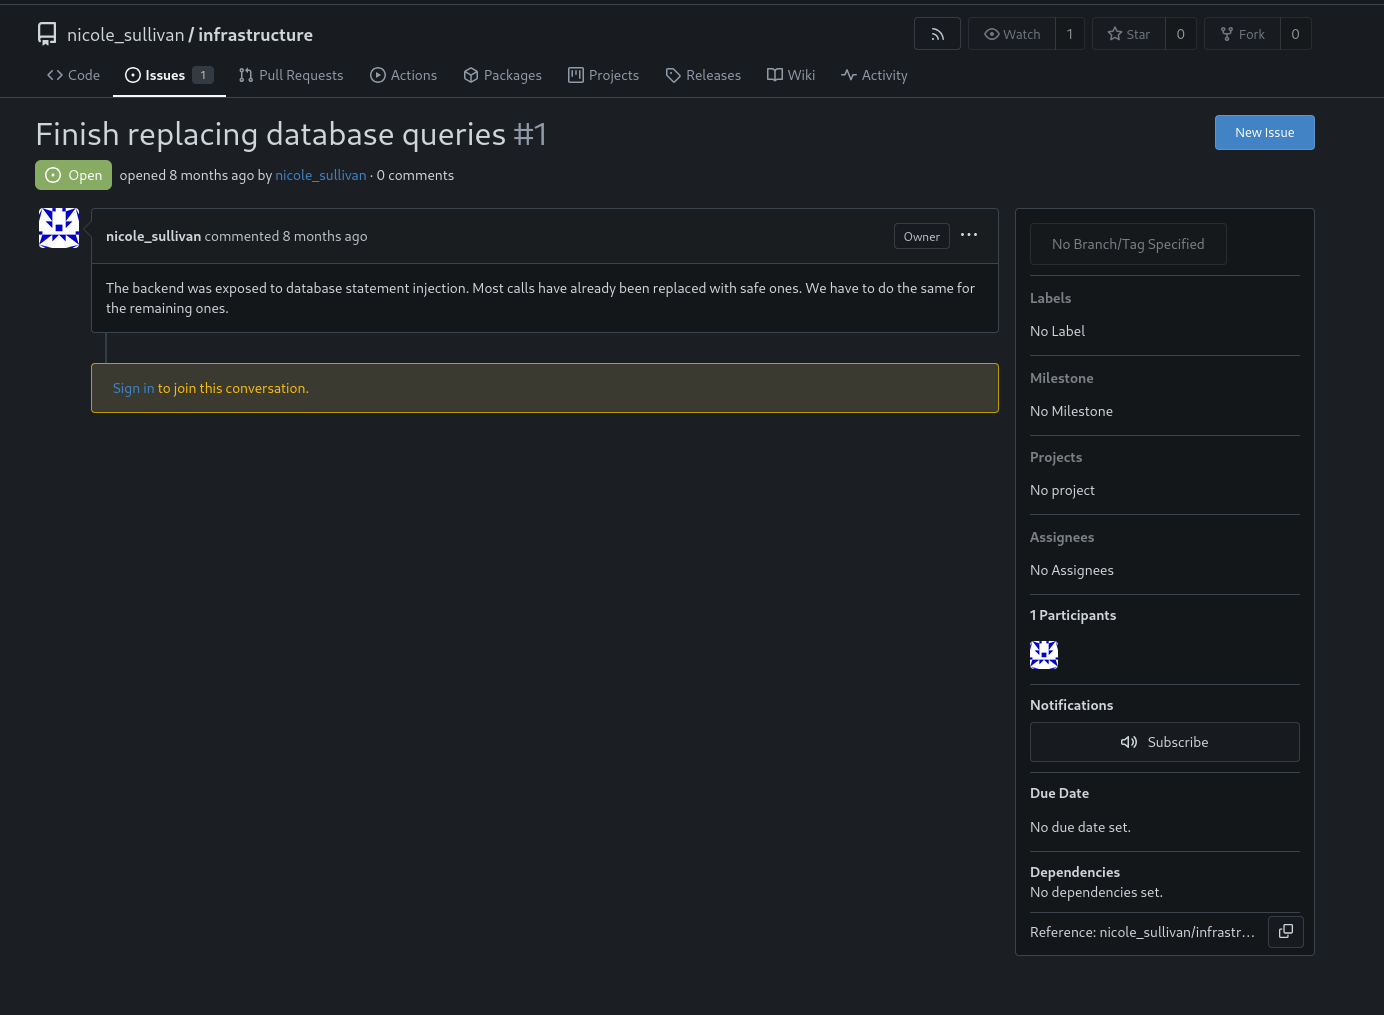The width and height of the screenshot is (1384, 1015).
Task: Open the Code tab
Action: [x=74, y=75]
